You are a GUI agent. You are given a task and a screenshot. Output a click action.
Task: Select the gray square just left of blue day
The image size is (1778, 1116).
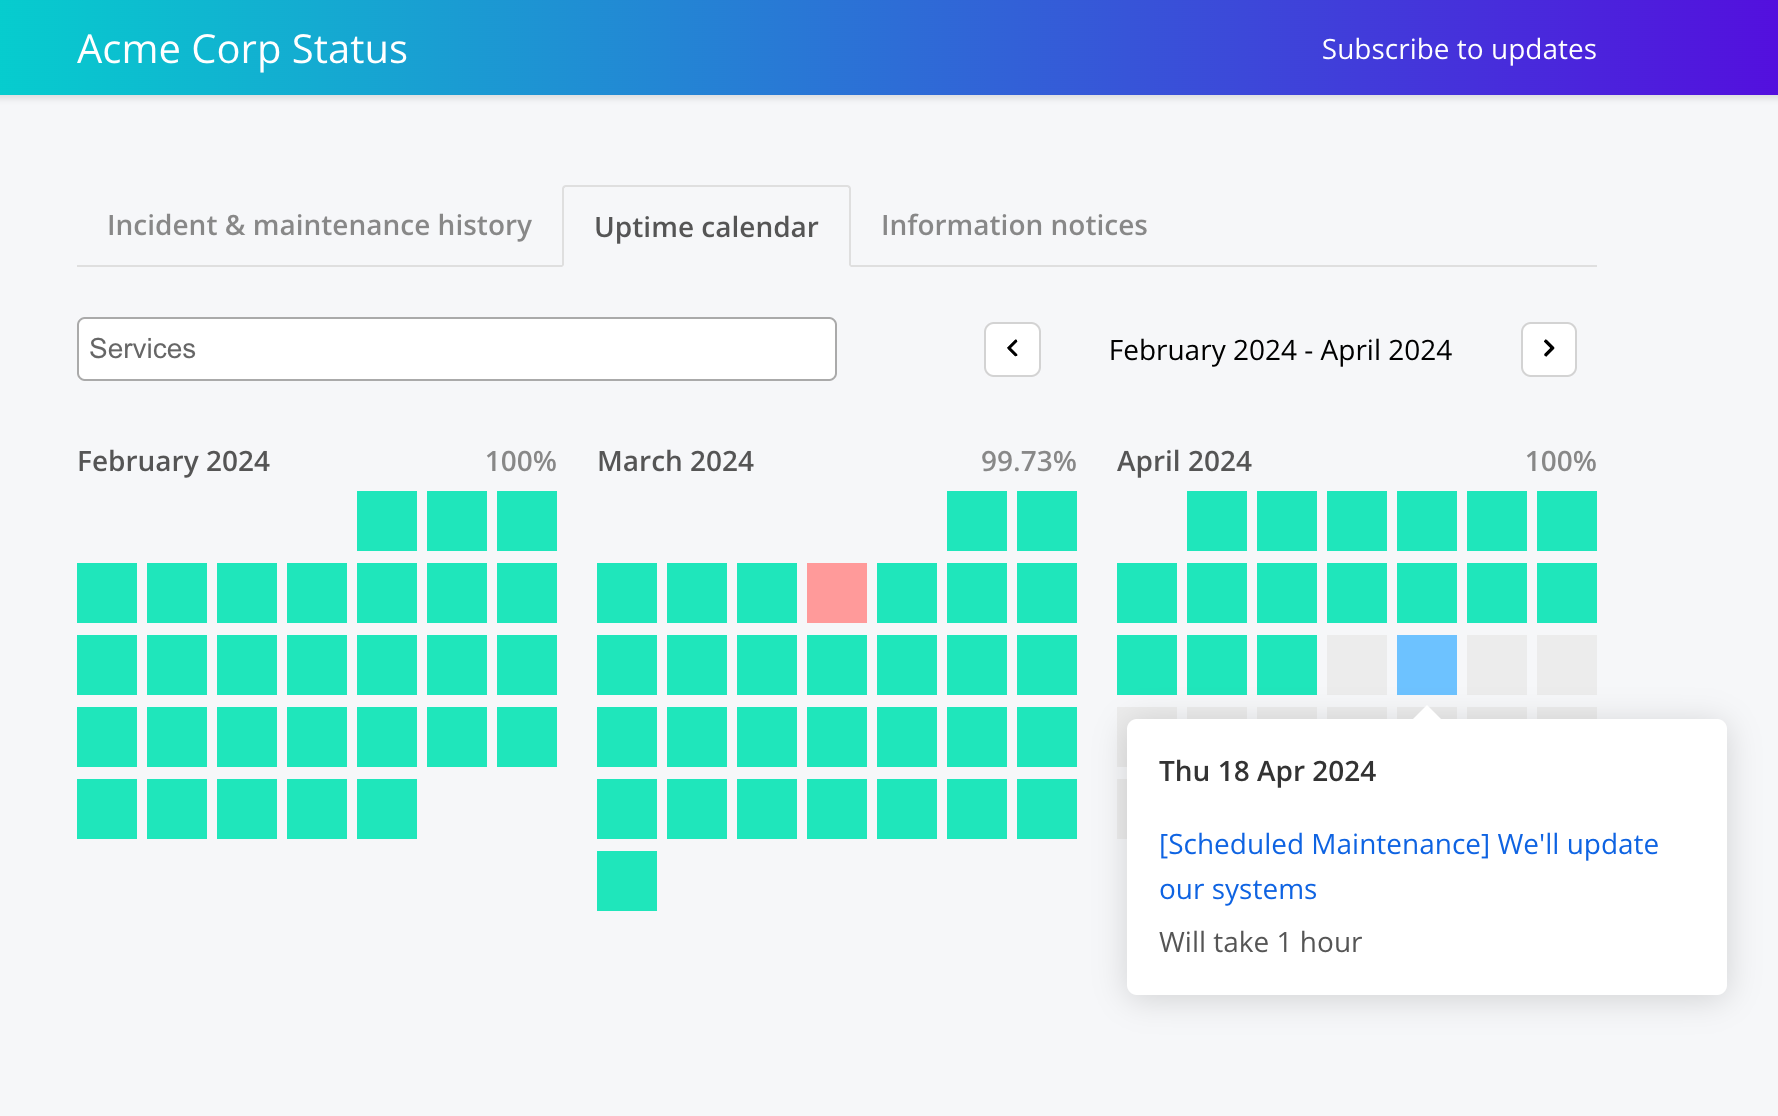[1357, 665]
